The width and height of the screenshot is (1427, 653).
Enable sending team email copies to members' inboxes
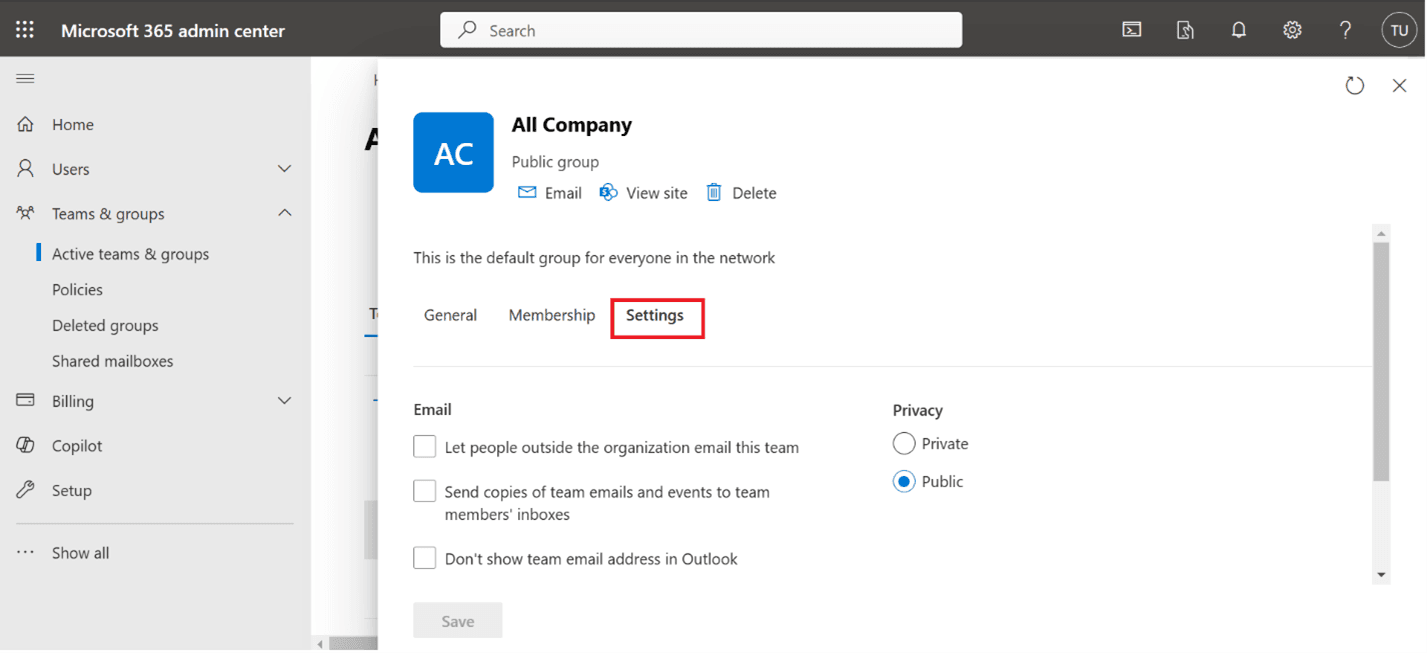tap(424, 490)
